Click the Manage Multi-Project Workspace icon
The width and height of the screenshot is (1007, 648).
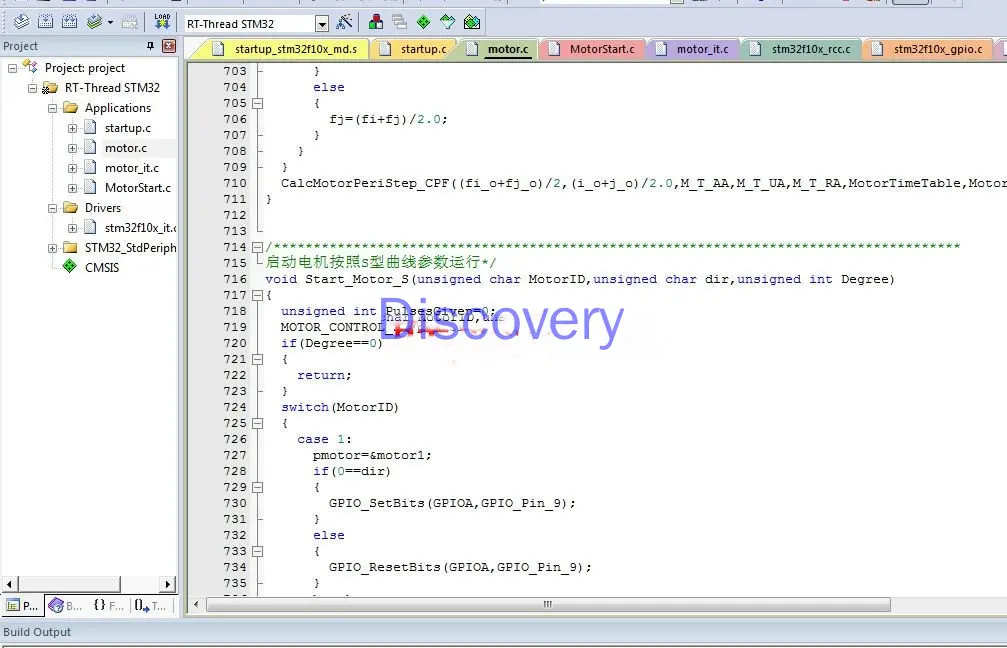(x=399, y=22)
